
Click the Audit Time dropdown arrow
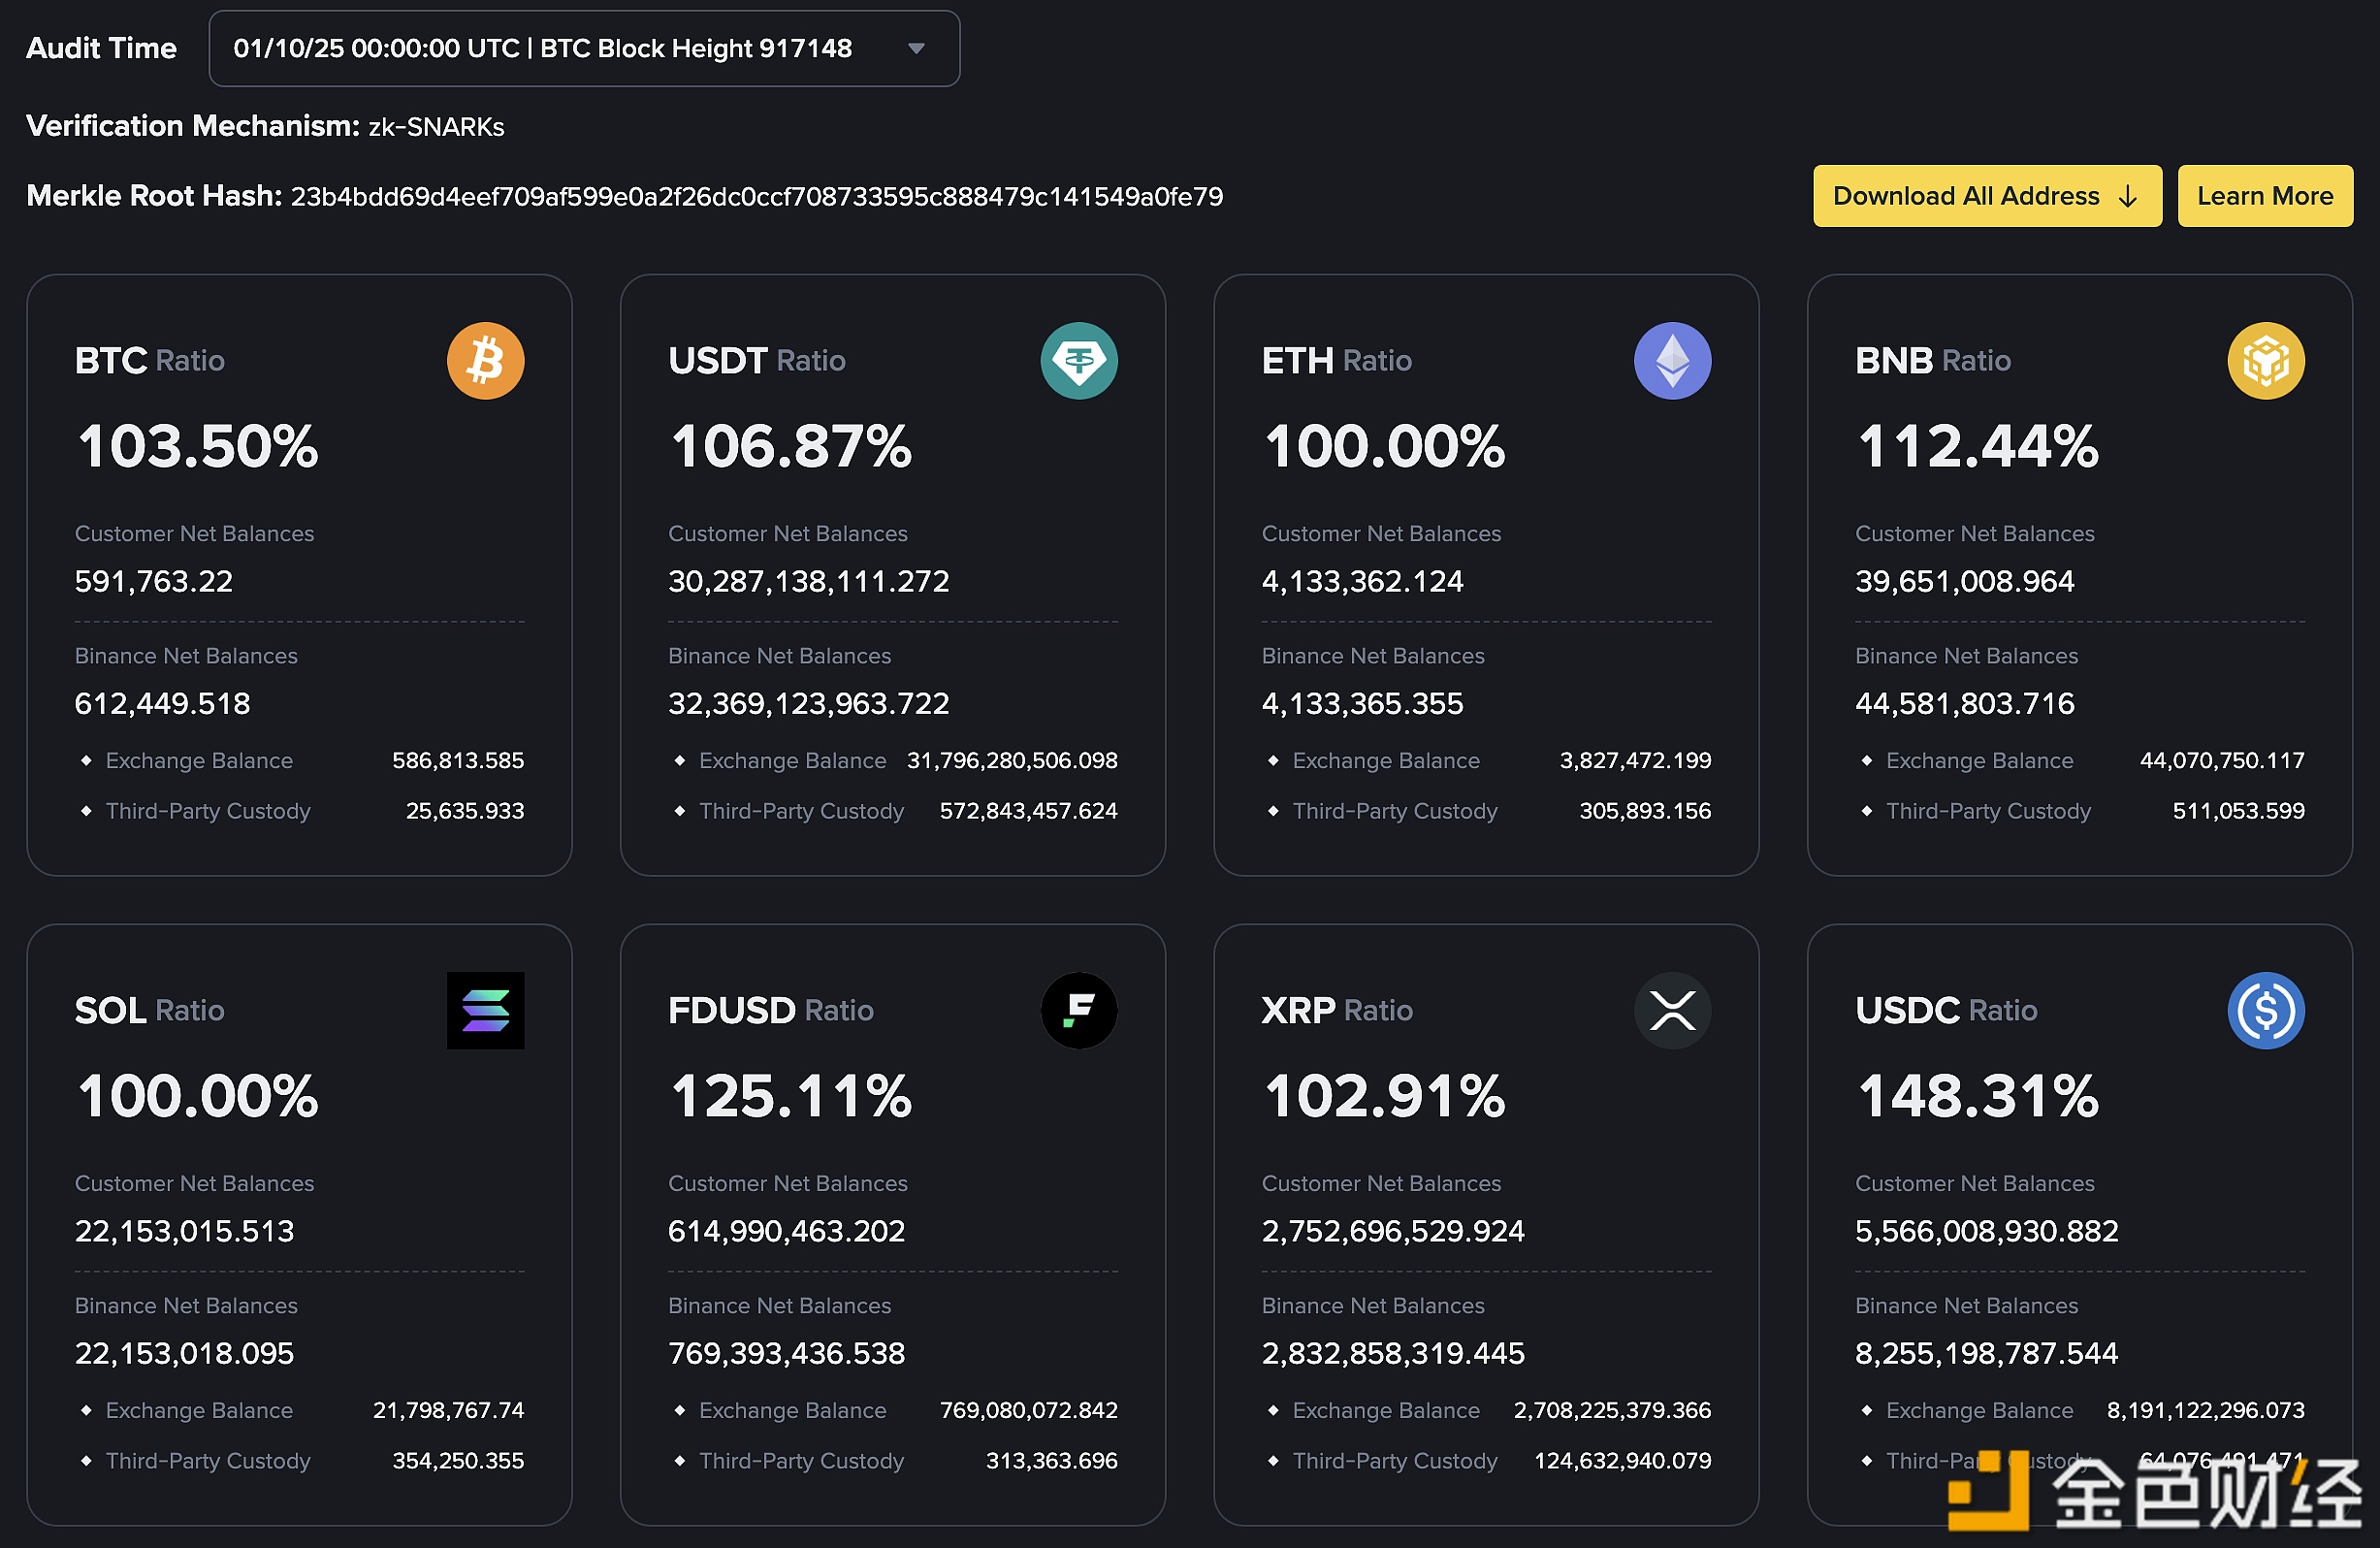pos(915,48)
